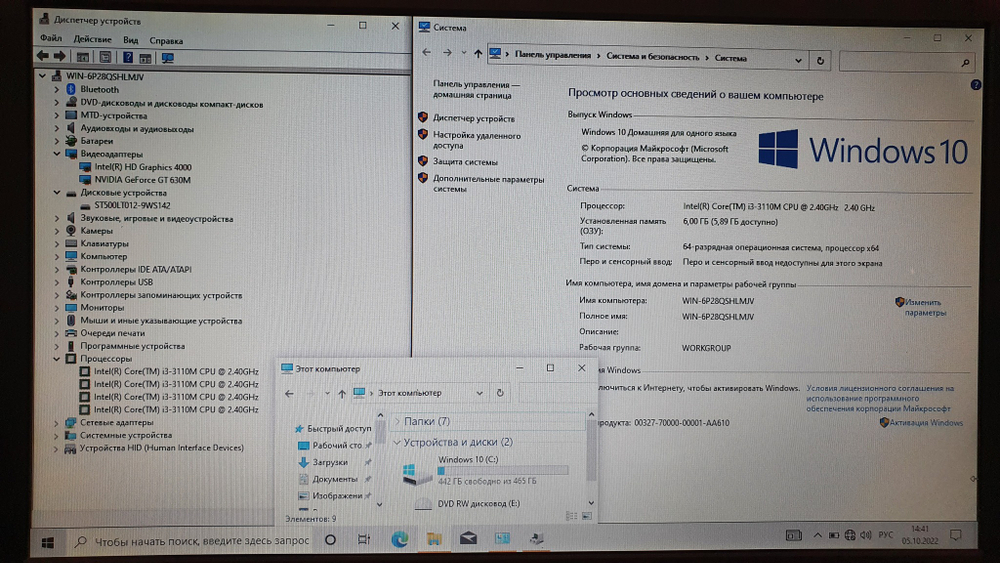Click the help icon in Device Manager toolbar
The image size is (1000, 563).
(x=126, y=57)
